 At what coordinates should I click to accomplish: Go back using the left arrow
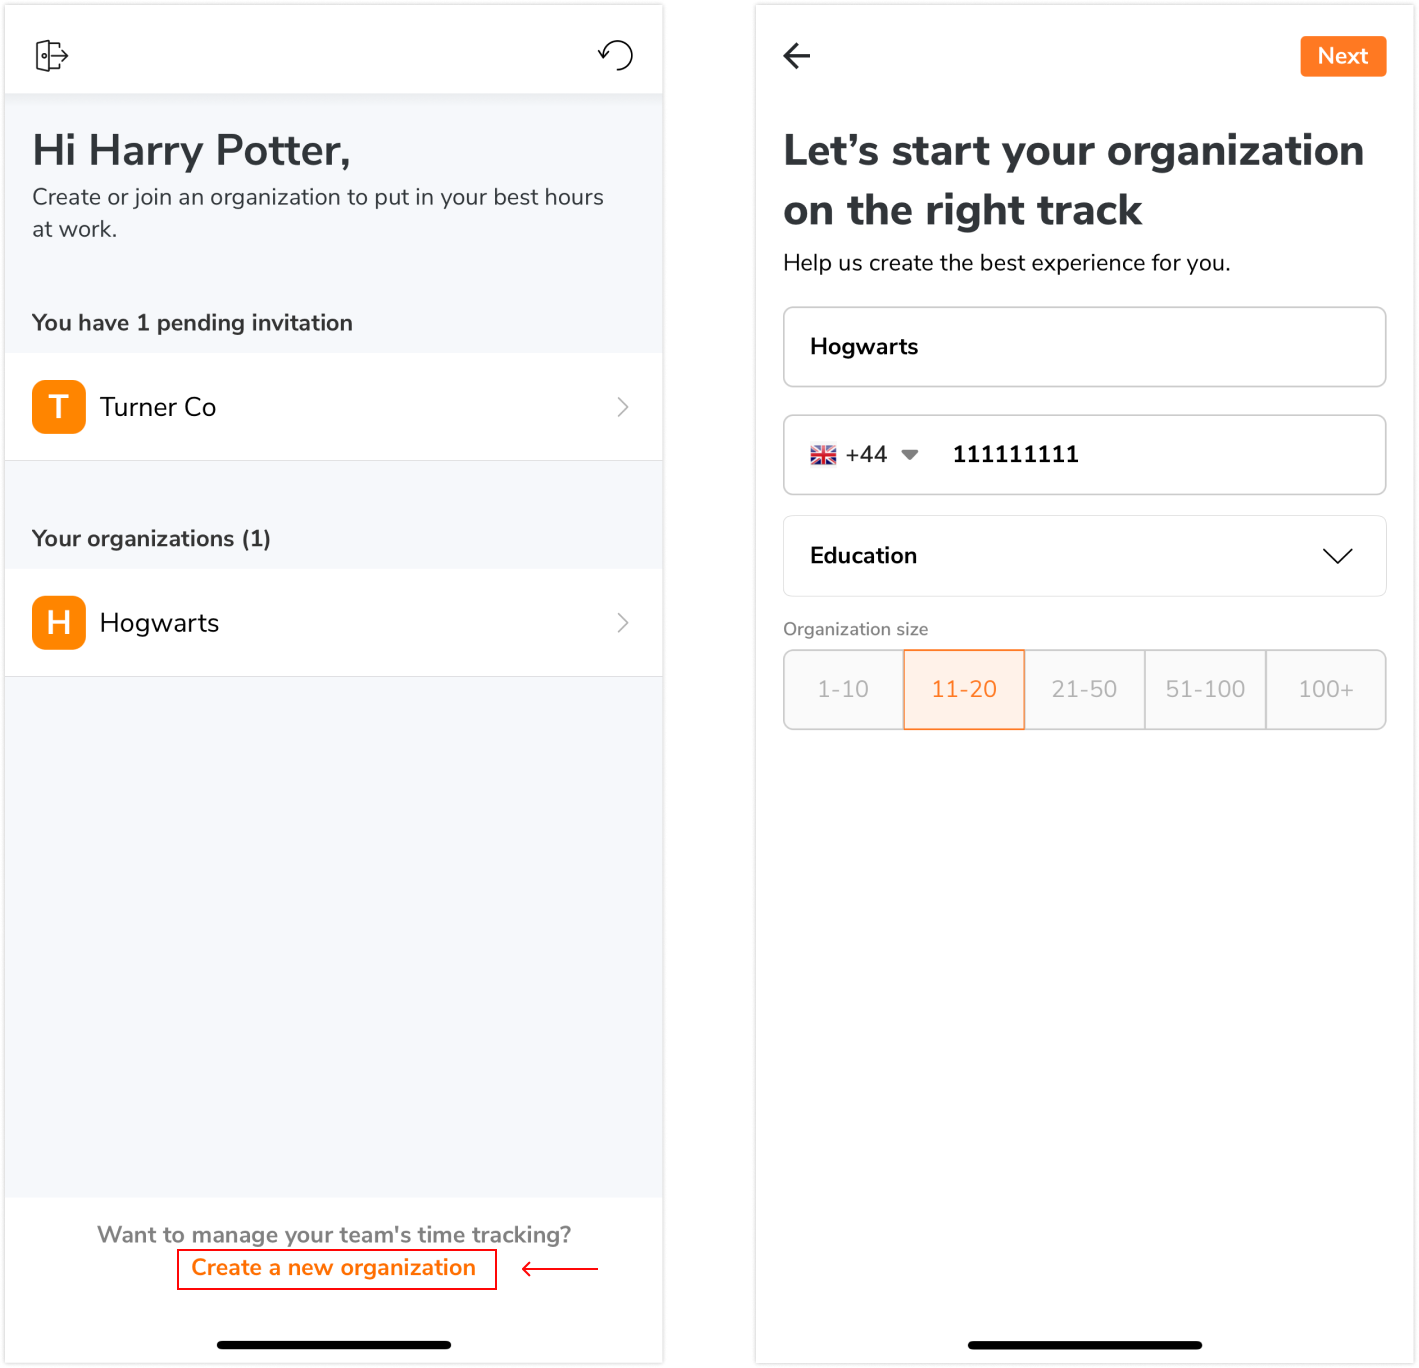pyautogui.click(x=797, y=56)
